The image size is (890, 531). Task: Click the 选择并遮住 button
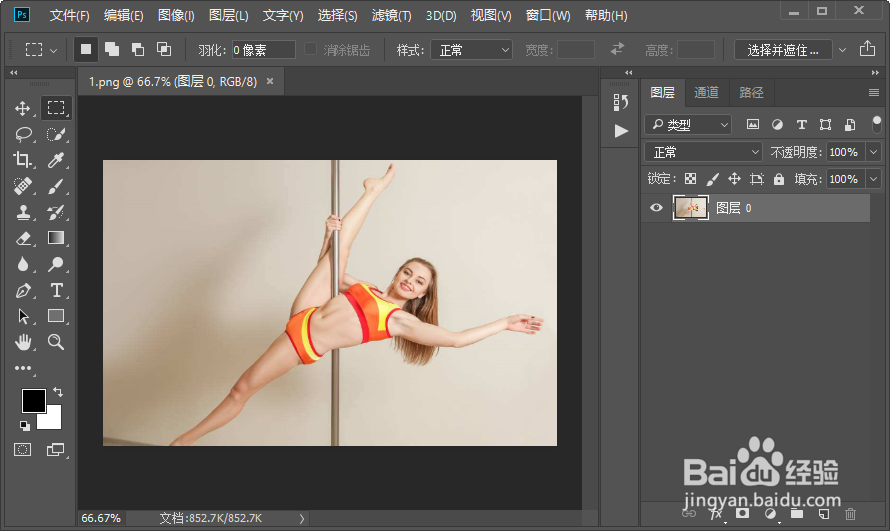[x=782, y=50]
